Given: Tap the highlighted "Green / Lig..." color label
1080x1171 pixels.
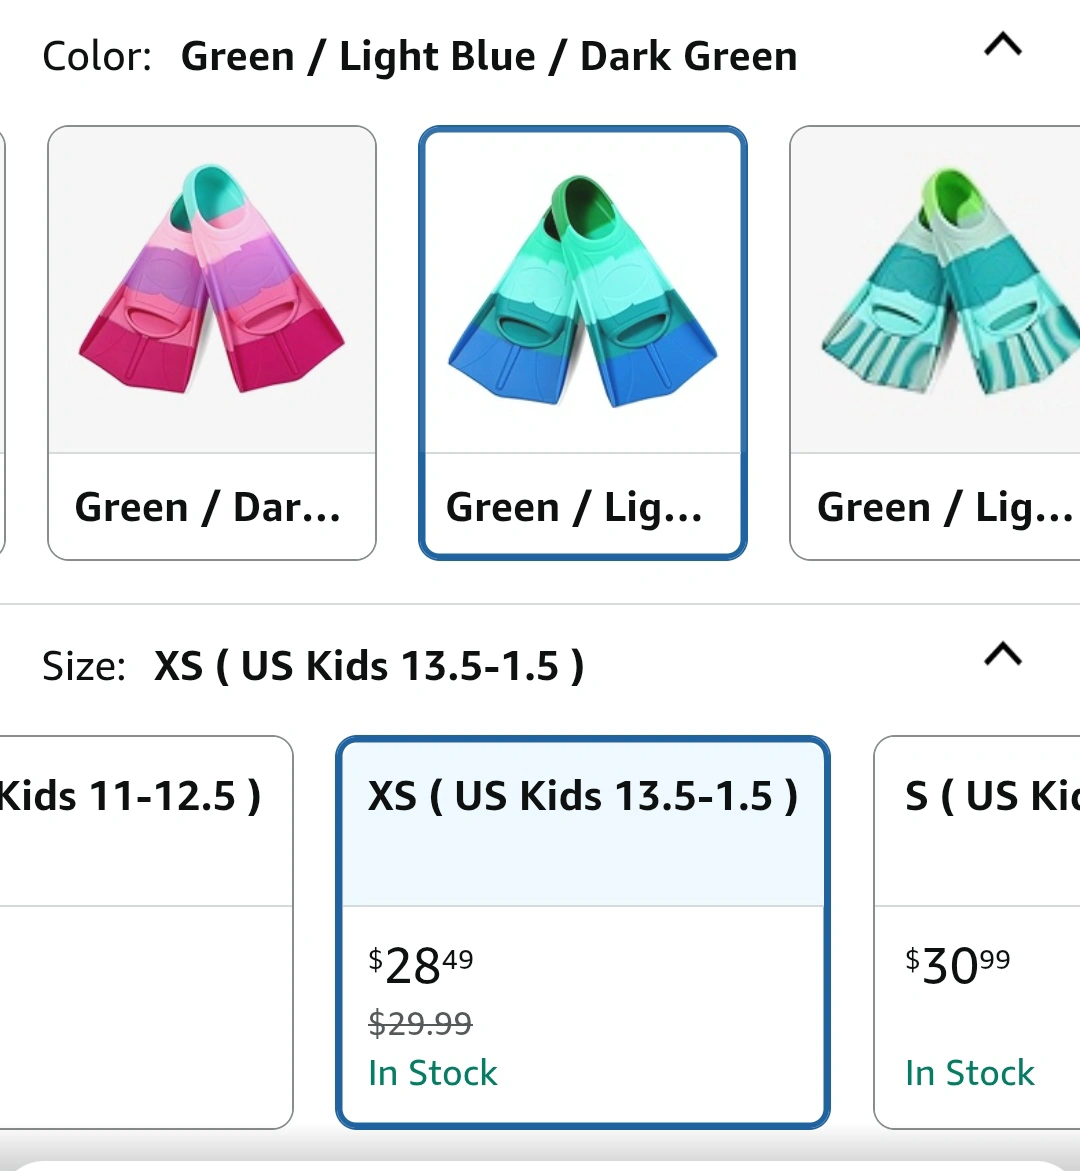Looking at the screenshot, I should [574, 507].
